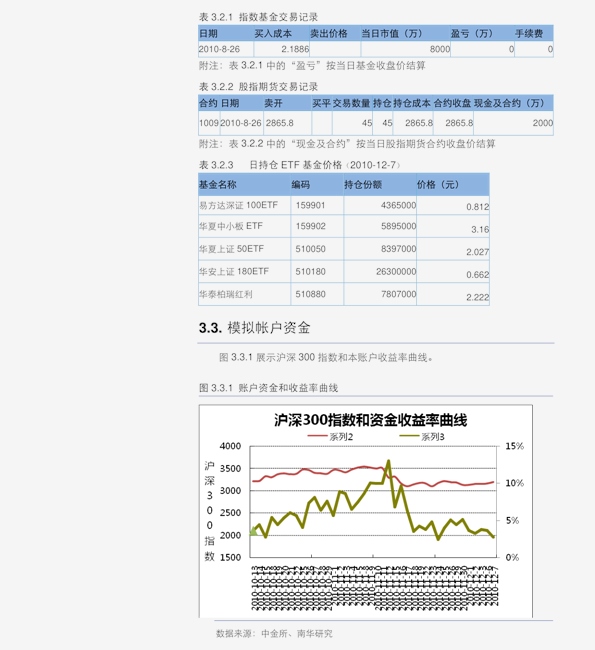Click the right axis label '5%'
This screenshot has height=650, width=595.
(512, 521)
